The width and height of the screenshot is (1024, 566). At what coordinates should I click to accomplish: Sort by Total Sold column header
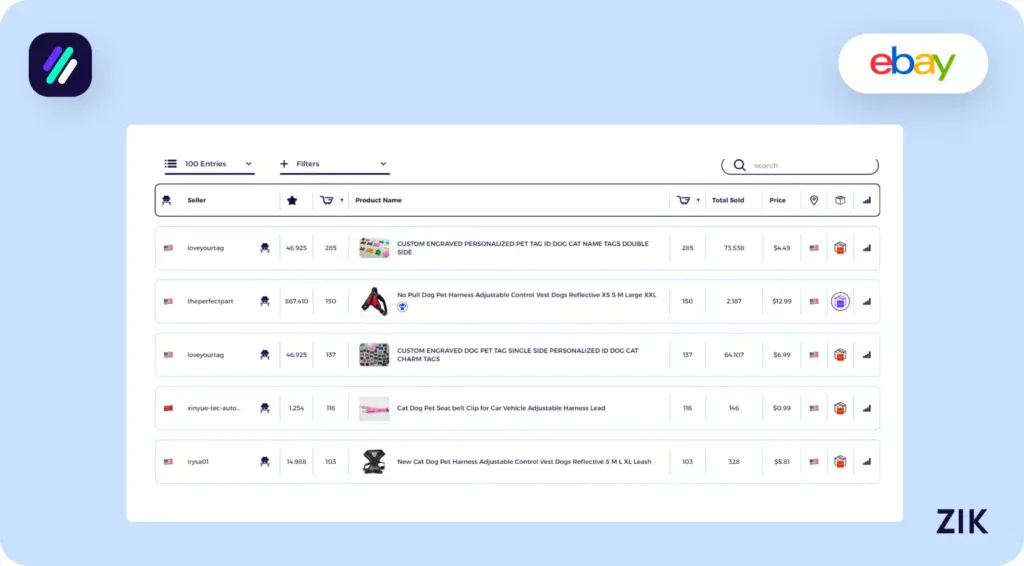pyautogui.click(x=728, y=200)
